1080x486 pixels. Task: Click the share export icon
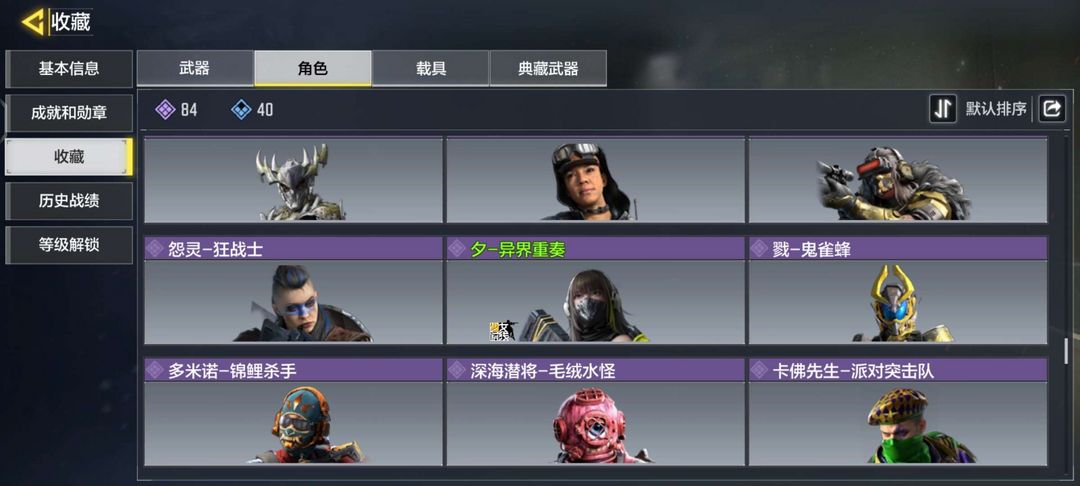pyautogui.click(x=1052, y=109)
